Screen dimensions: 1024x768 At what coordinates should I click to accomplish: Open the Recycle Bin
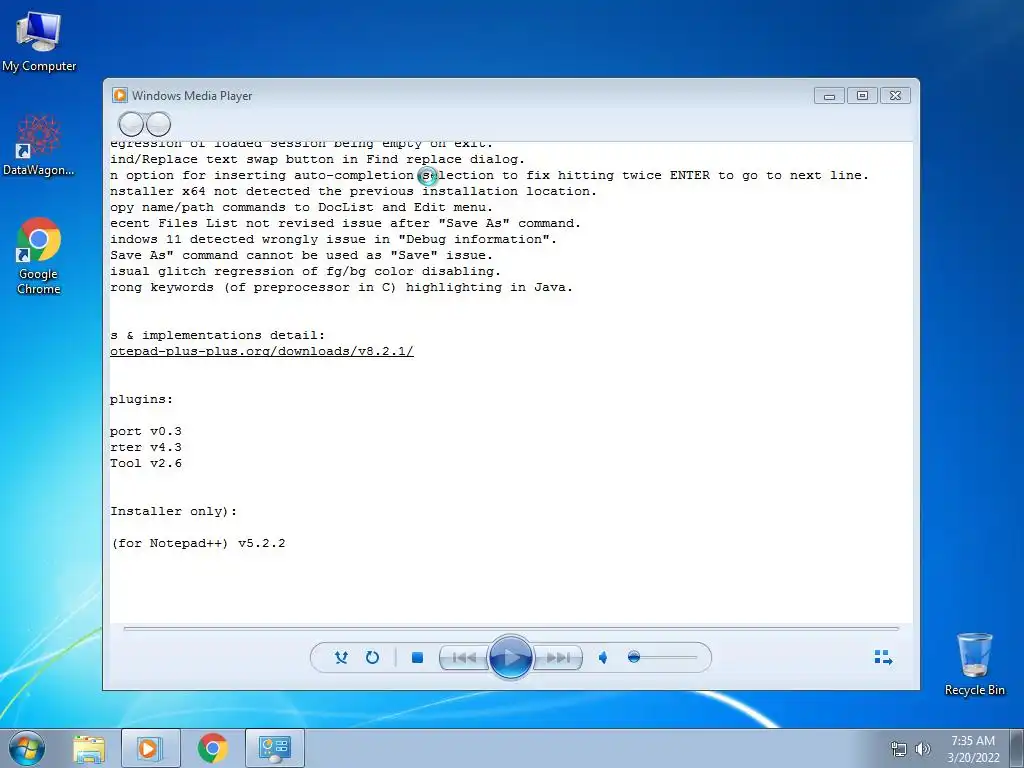pyautogui.click(x=974, y=664)
